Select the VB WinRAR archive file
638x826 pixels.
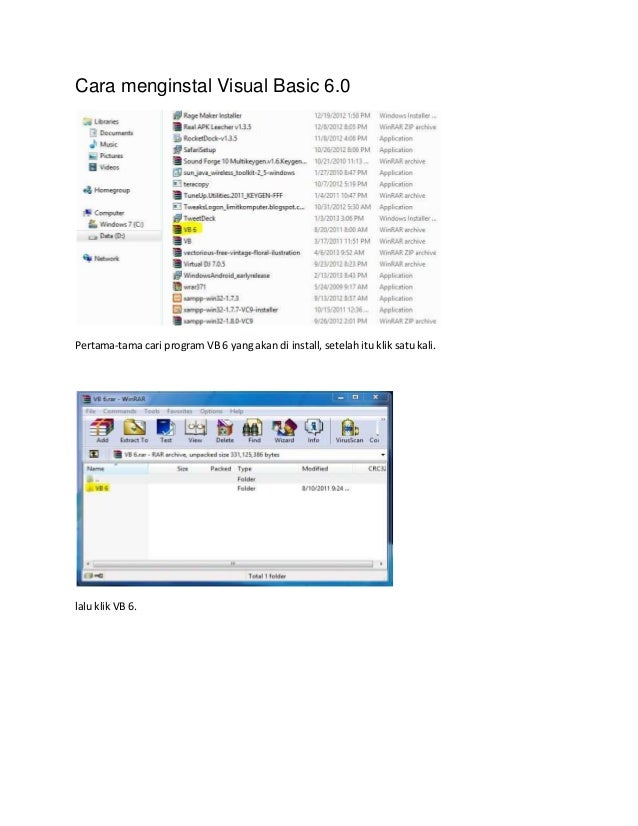[x=182, y=241]
